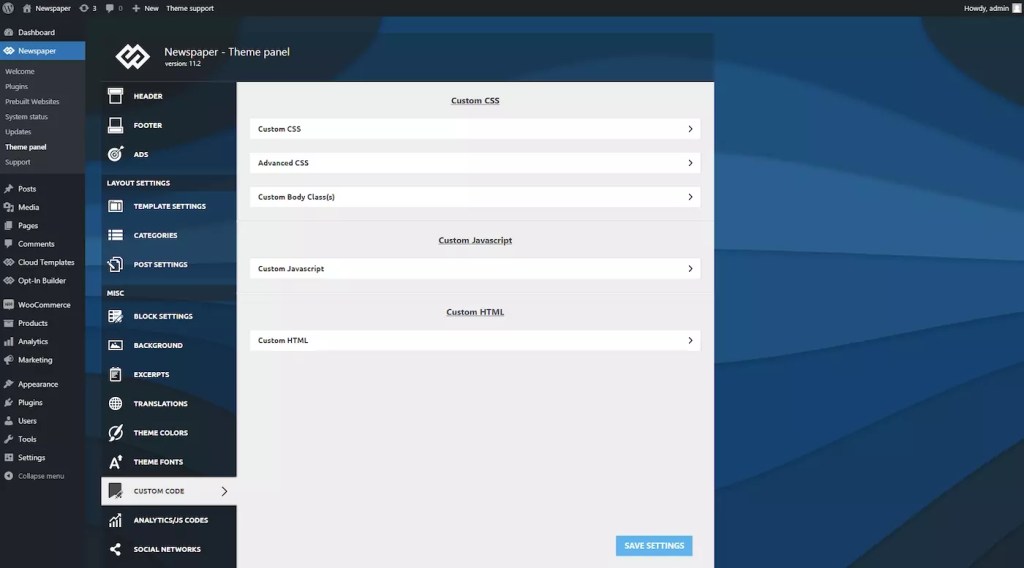Open the Theme Fonts icon
Viewport: 1024px width, 568px height.
115,462
